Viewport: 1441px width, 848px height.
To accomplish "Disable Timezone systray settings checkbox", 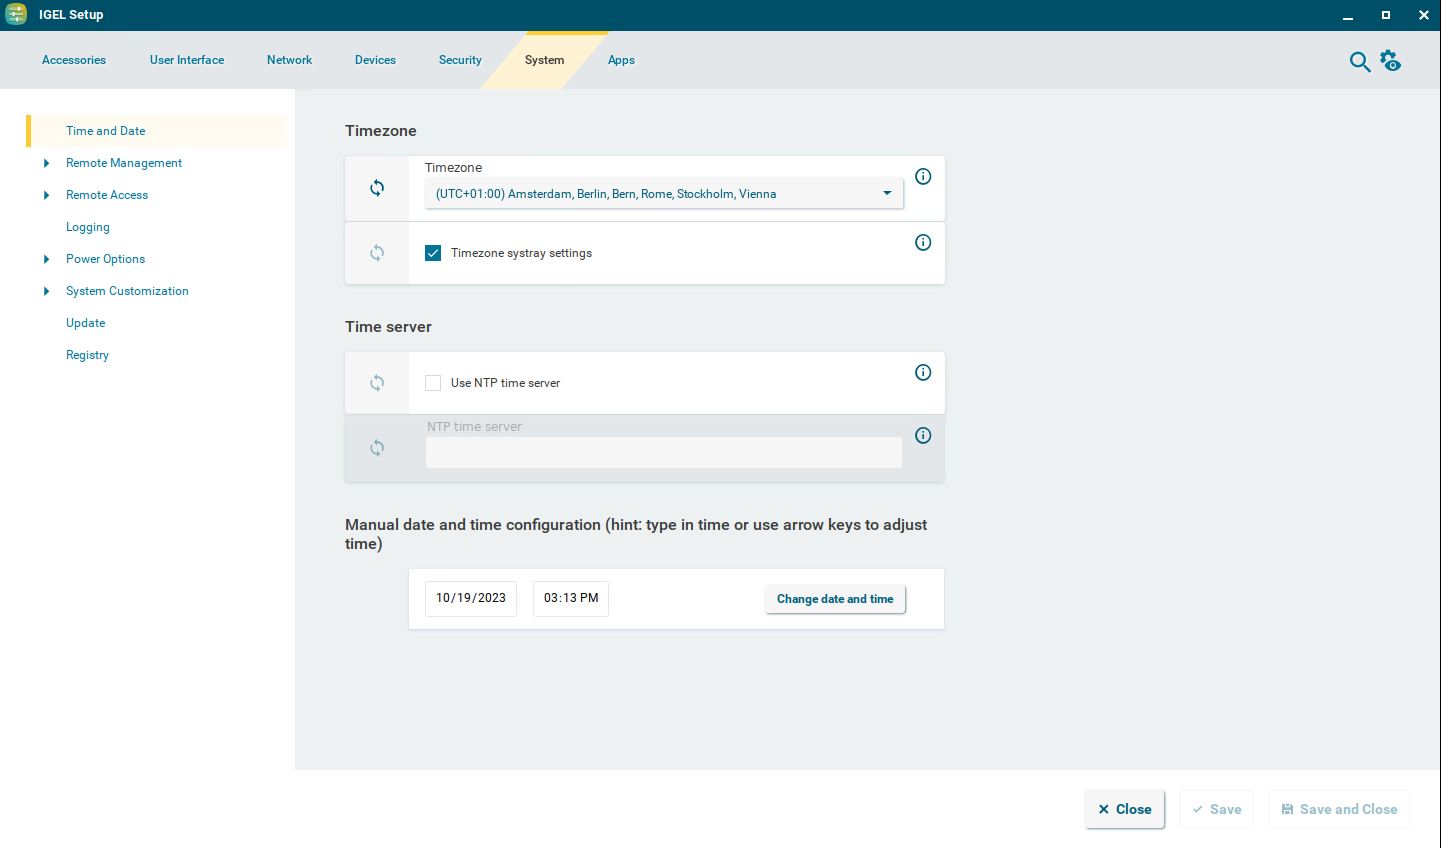I will [433, 253].
